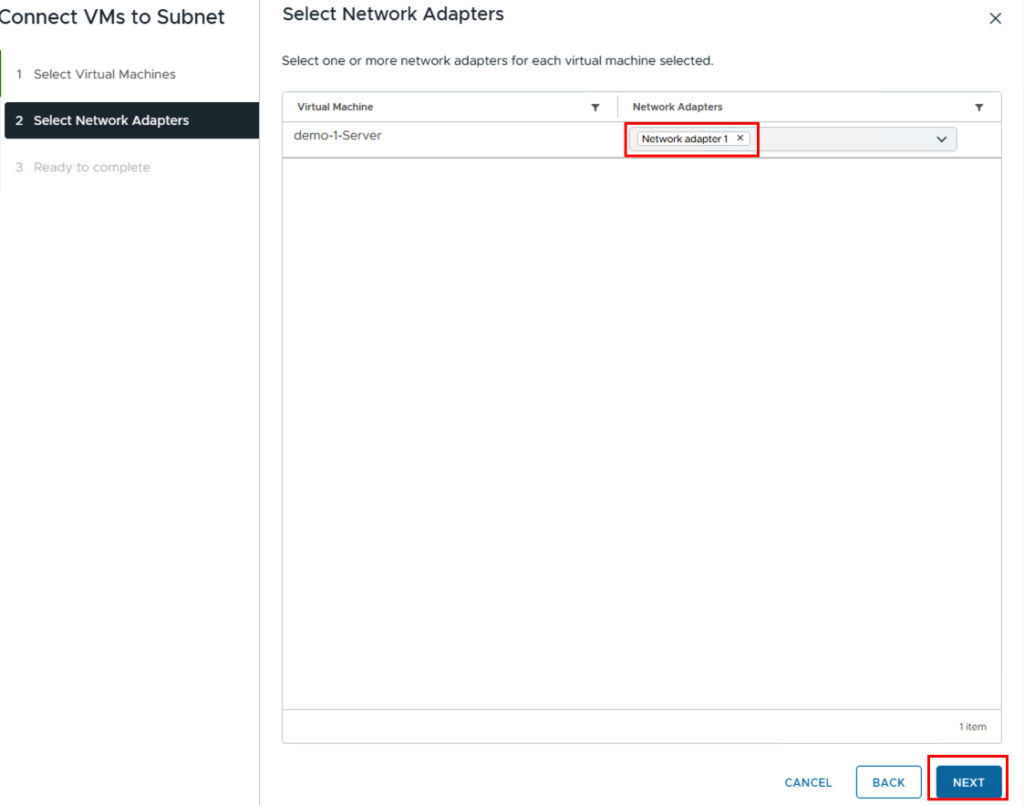
Task: Click the adapter selection instruction text
Action: coord(497,61)
